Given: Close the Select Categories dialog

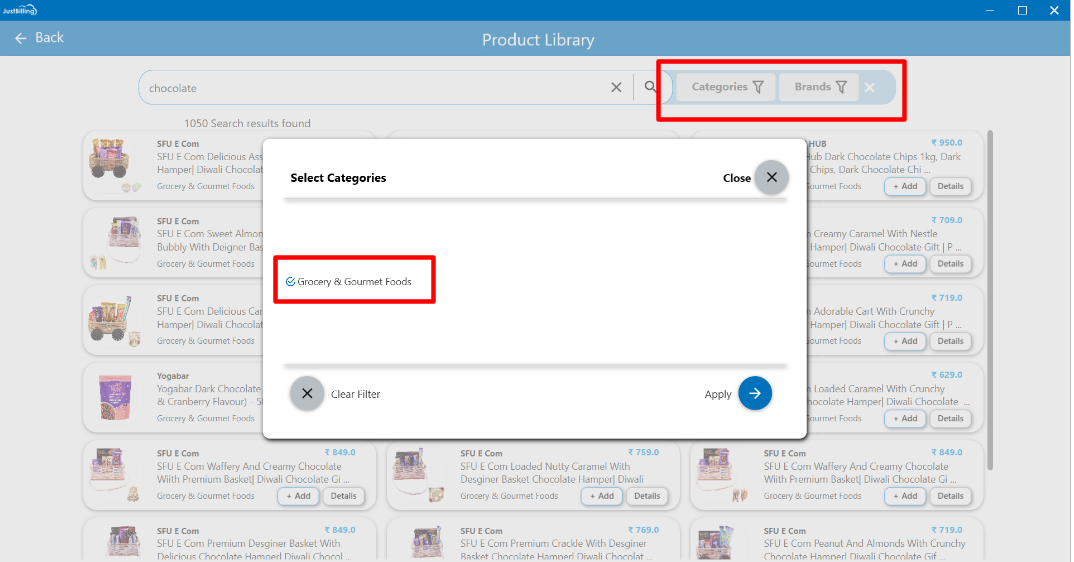Looking at the screenshot, I should tap(771, 178).
